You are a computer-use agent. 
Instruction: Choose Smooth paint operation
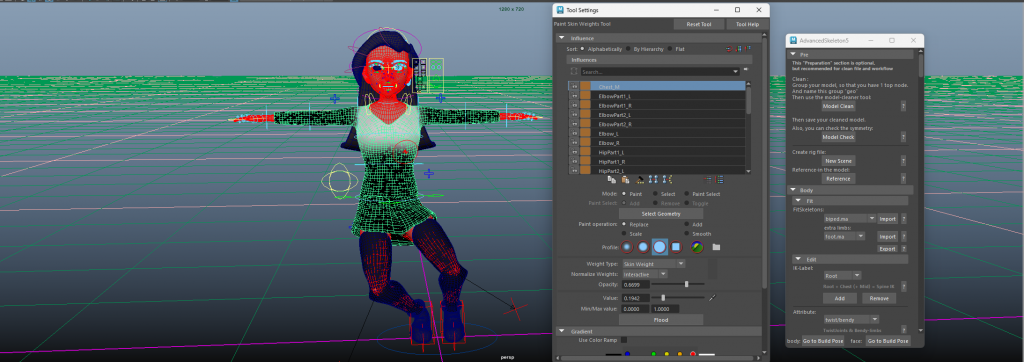coord(686,234)
